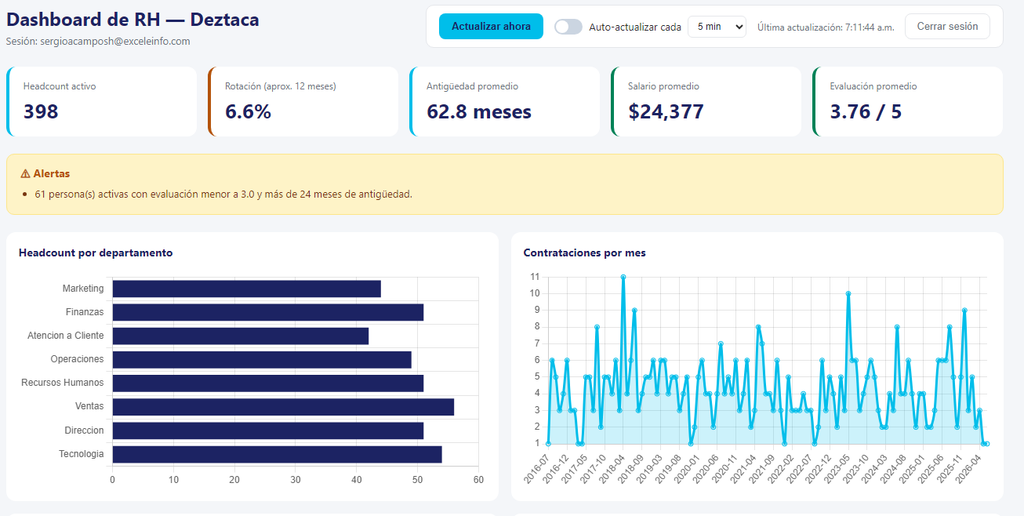Image resolution: width=1024 pixels, height=516 pixels.
Task: Click the Marketing department label
Action: point(83,288)
